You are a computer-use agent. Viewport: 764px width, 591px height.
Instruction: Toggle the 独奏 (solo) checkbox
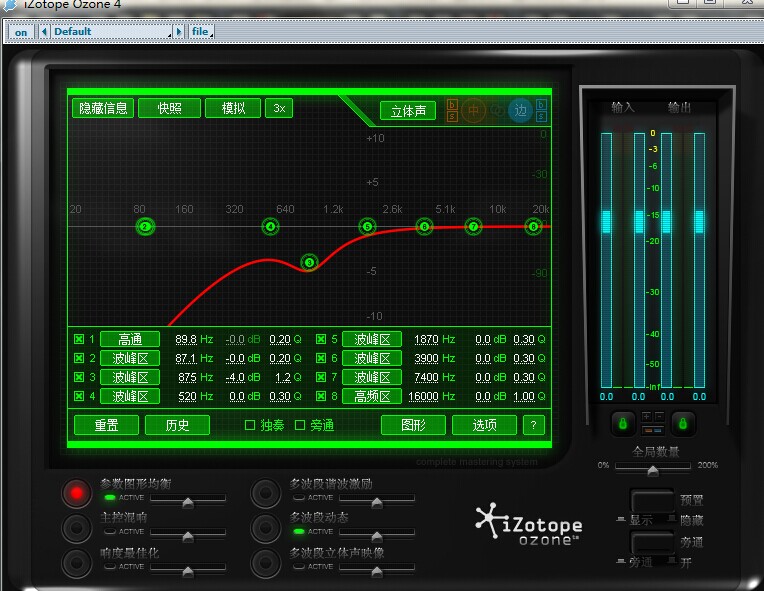pos(249,425)
